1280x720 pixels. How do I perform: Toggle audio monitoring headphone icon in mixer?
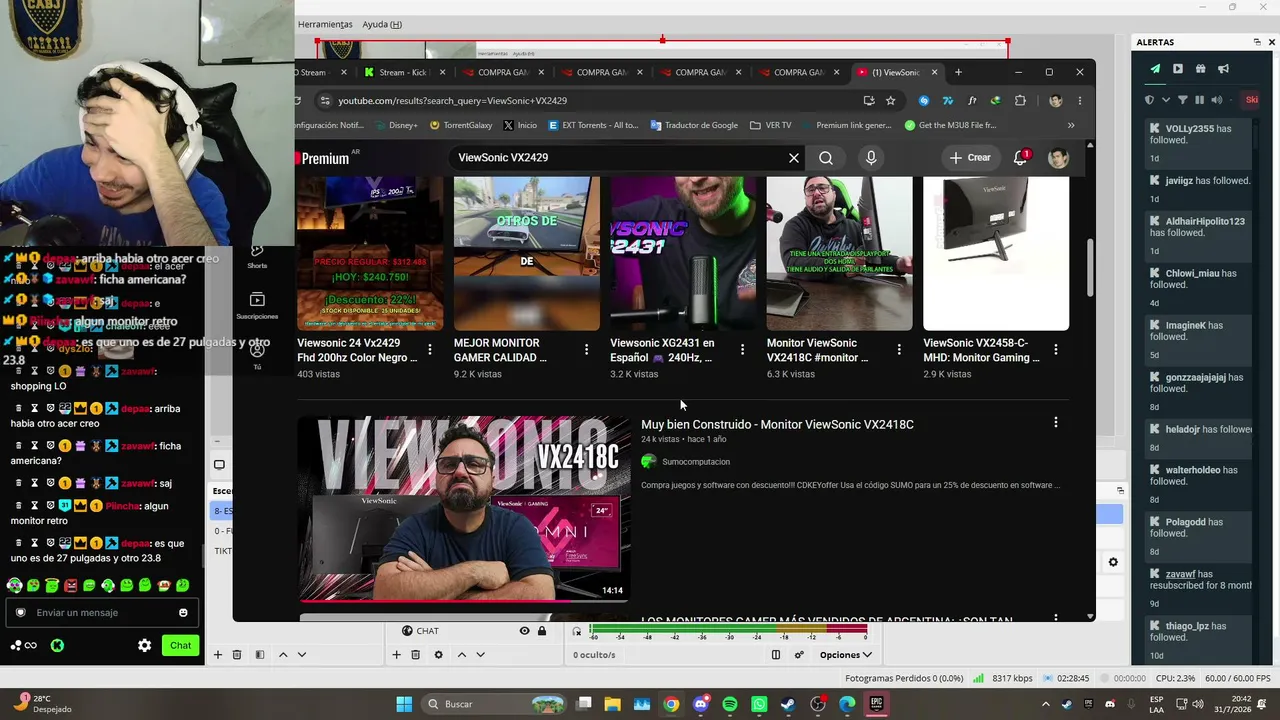[x=576, y=631]
